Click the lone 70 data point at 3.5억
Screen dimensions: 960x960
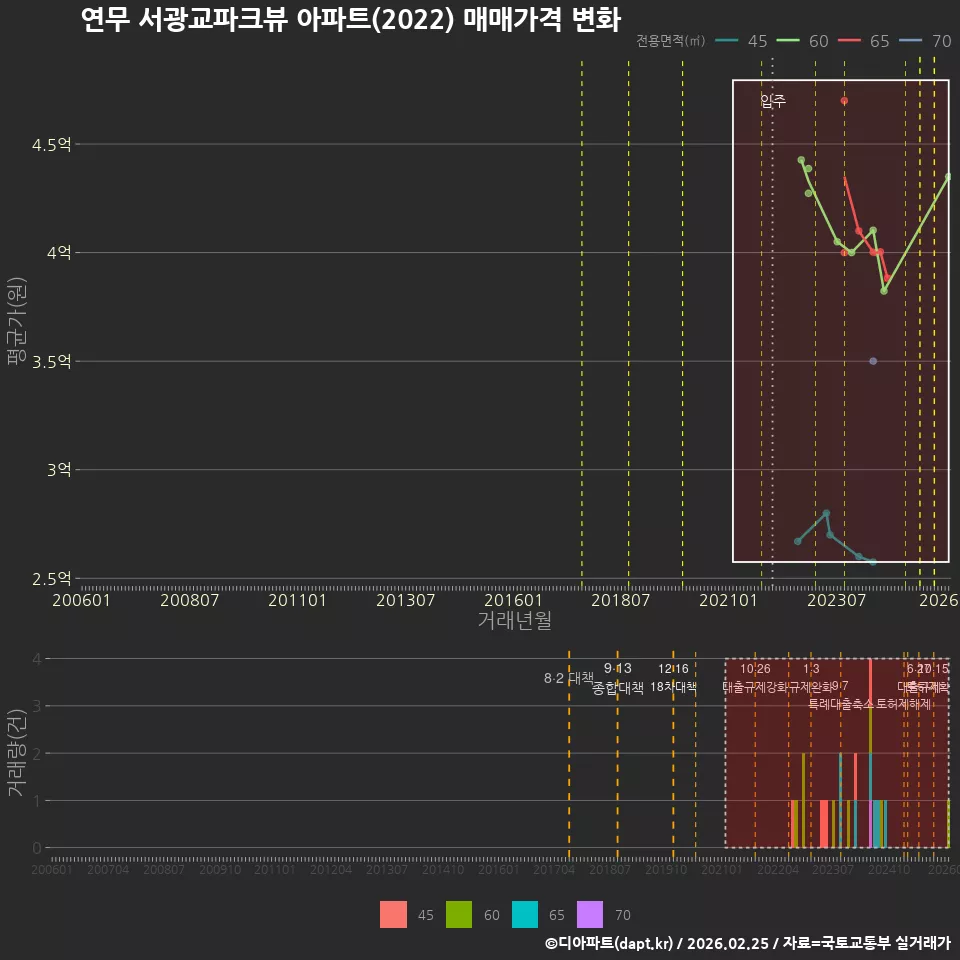coord(873,361)
